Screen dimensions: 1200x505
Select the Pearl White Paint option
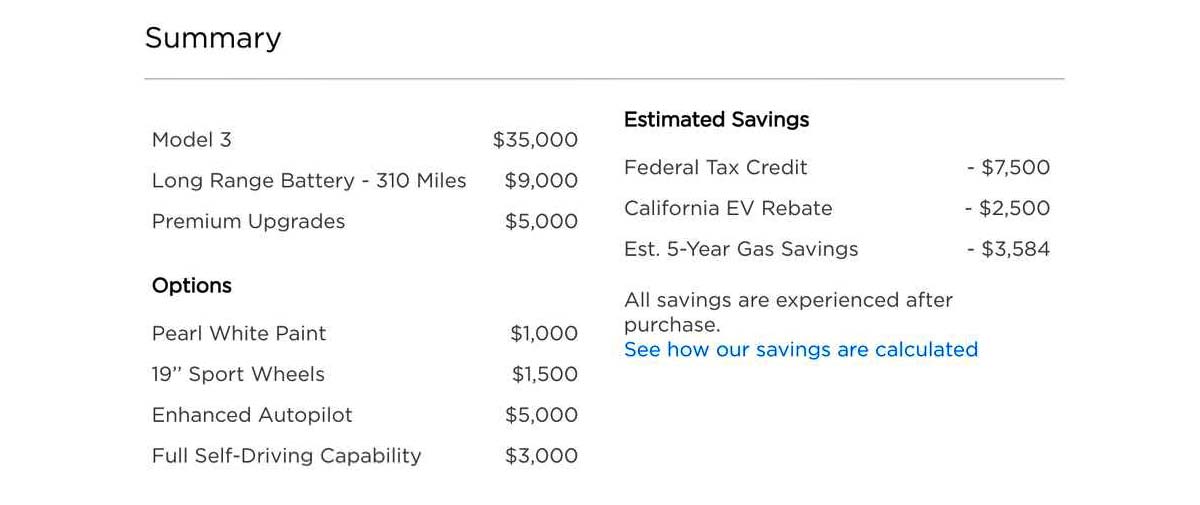pyautogui.click(x=239, y=334)
